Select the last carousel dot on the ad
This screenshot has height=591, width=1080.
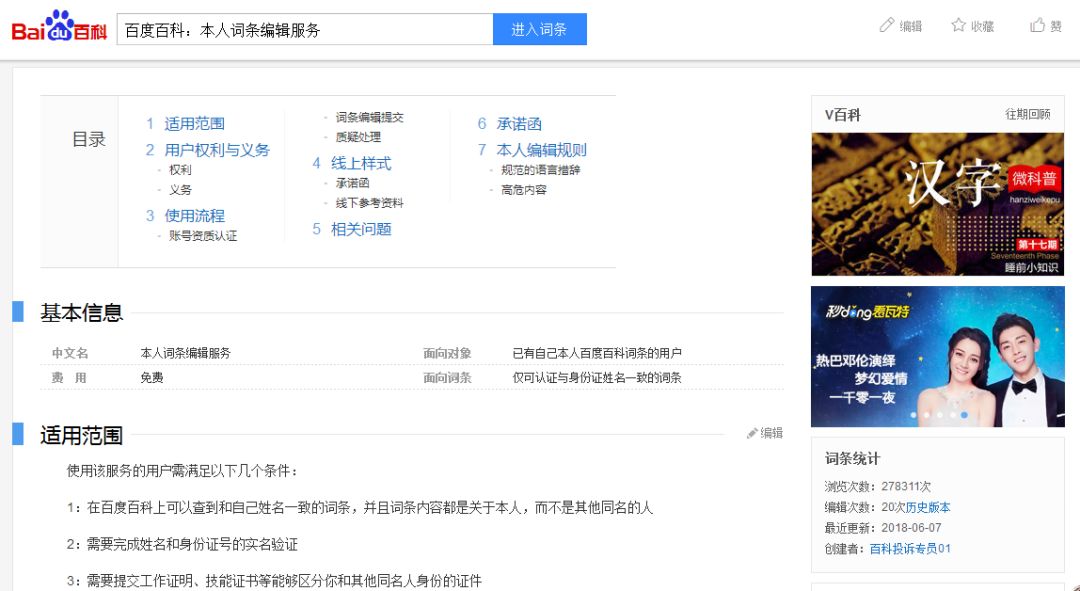[964, 415]
